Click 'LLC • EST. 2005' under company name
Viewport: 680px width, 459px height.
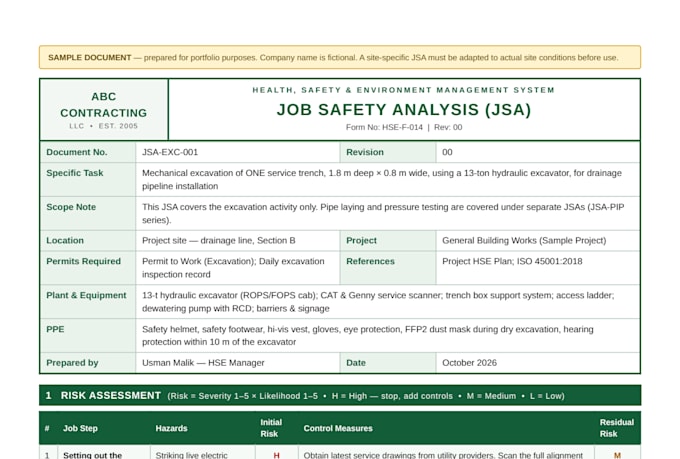[104, 126]
